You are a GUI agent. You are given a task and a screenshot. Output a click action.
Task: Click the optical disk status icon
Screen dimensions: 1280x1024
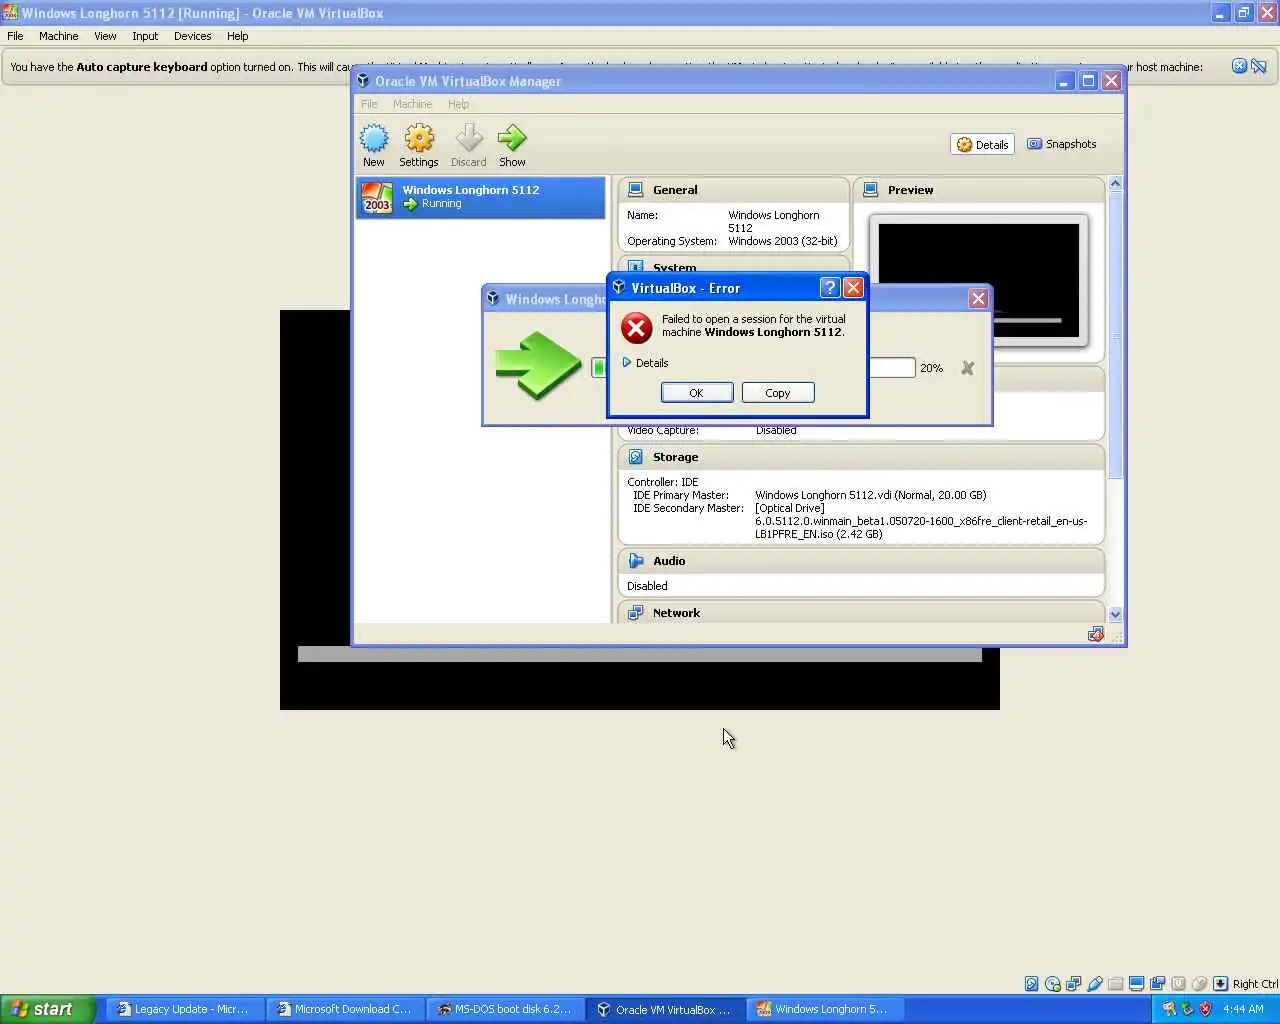coord(1053,984)
